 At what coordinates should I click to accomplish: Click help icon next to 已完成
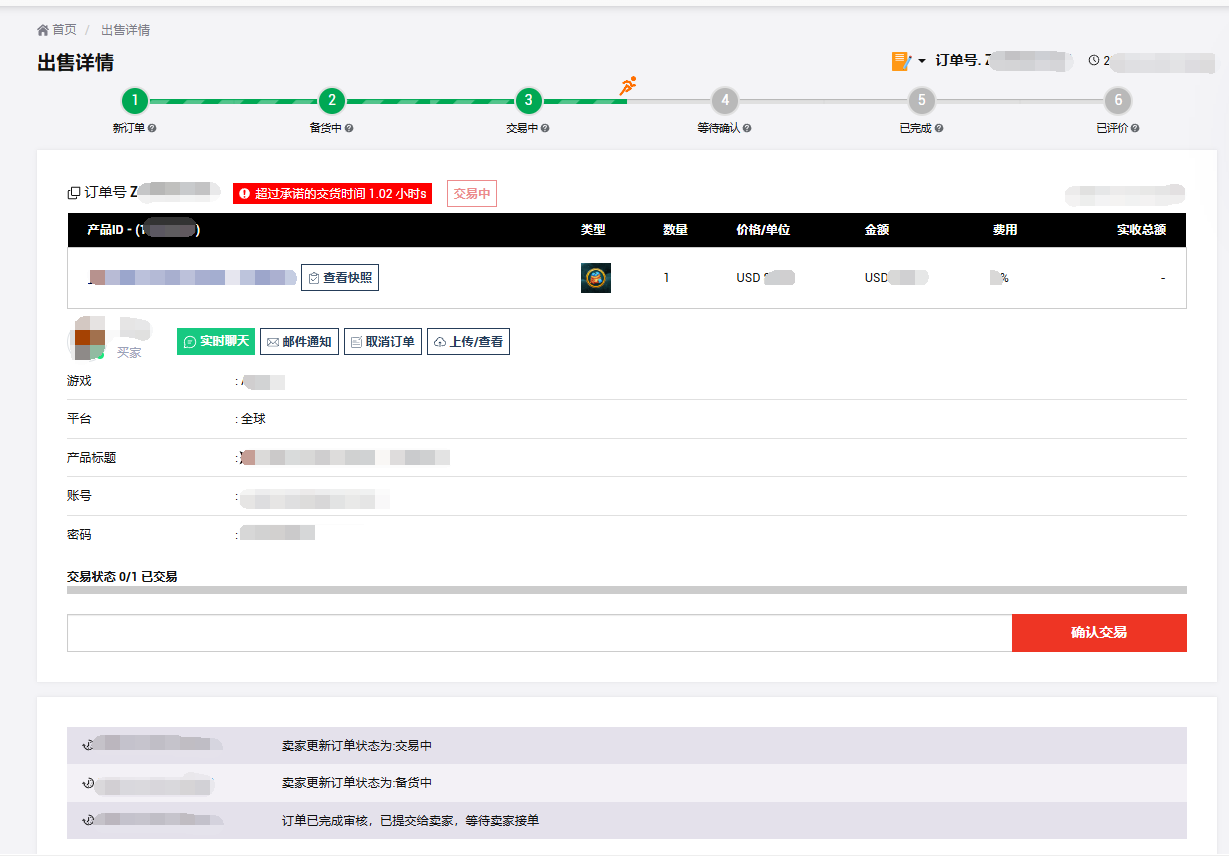pyautogui.click(x=939, y=129)
